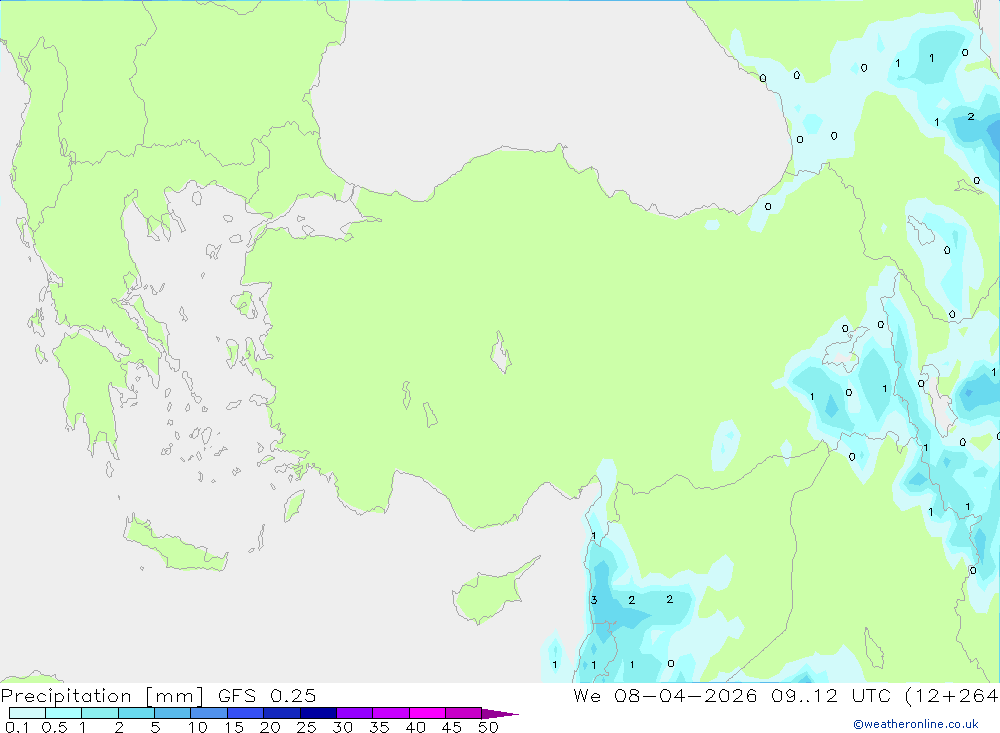Click the '50' legend scale label
This screenshot has width=1000, height=733.
[x=488, y=727]
